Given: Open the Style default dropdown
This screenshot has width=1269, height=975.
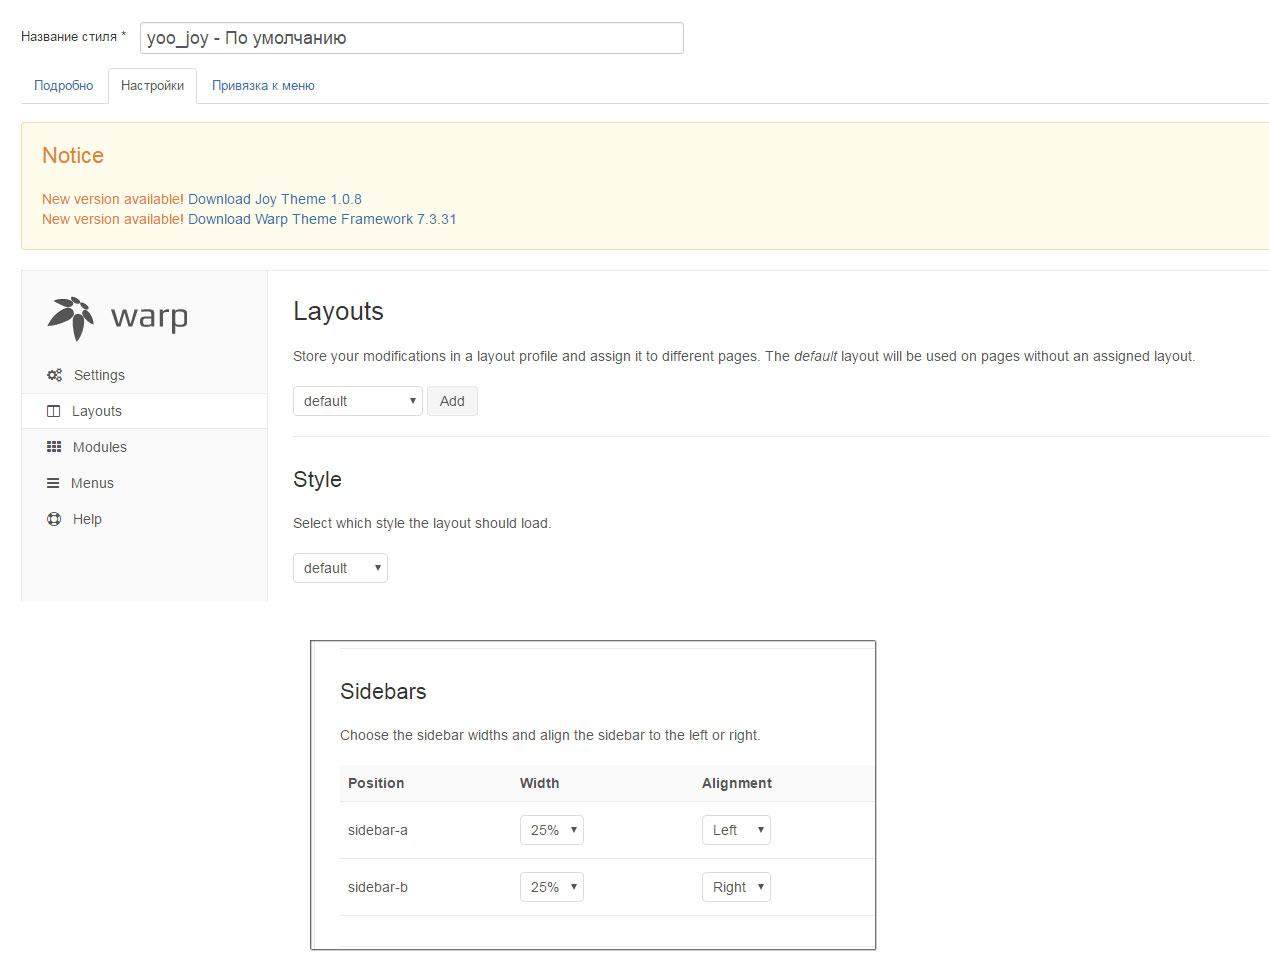Looking at the screenshot, I should pyautogui.click(x=340, y=568).
